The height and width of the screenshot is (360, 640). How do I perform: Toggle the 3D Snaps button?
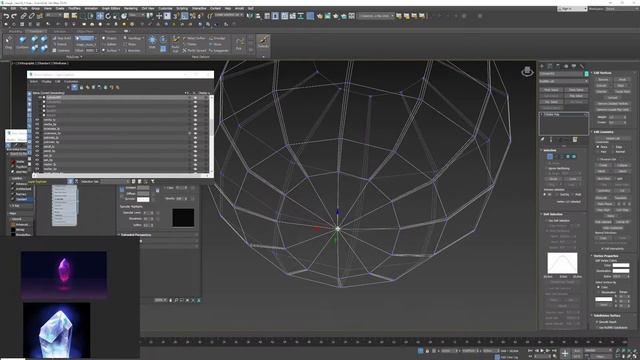click(176, 16)
